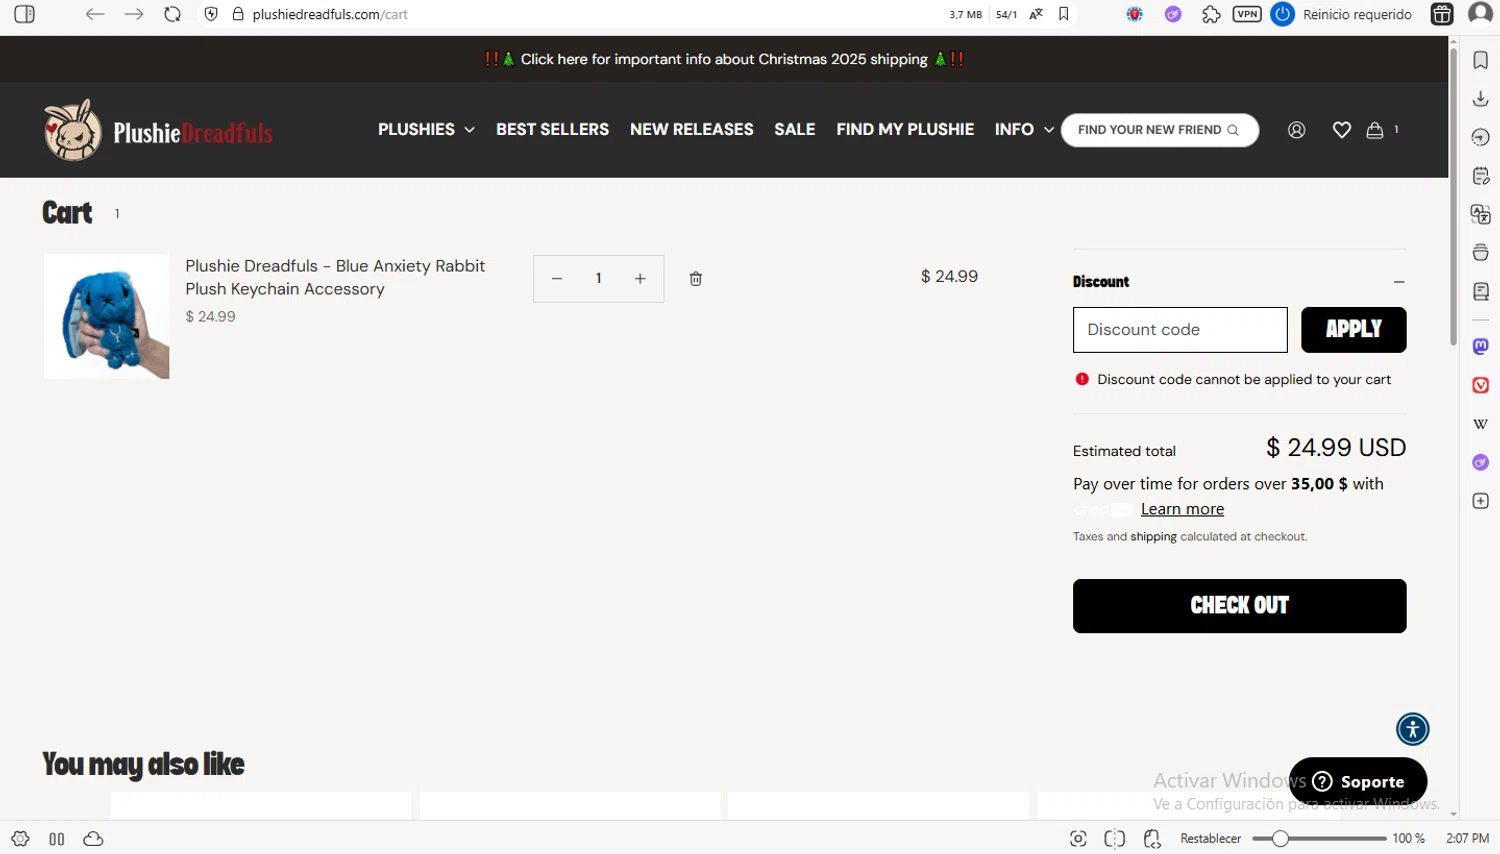This screenshot has width=1500, height=854.
Task: Open the page tiling icon in status bar
Action: 1115,839
